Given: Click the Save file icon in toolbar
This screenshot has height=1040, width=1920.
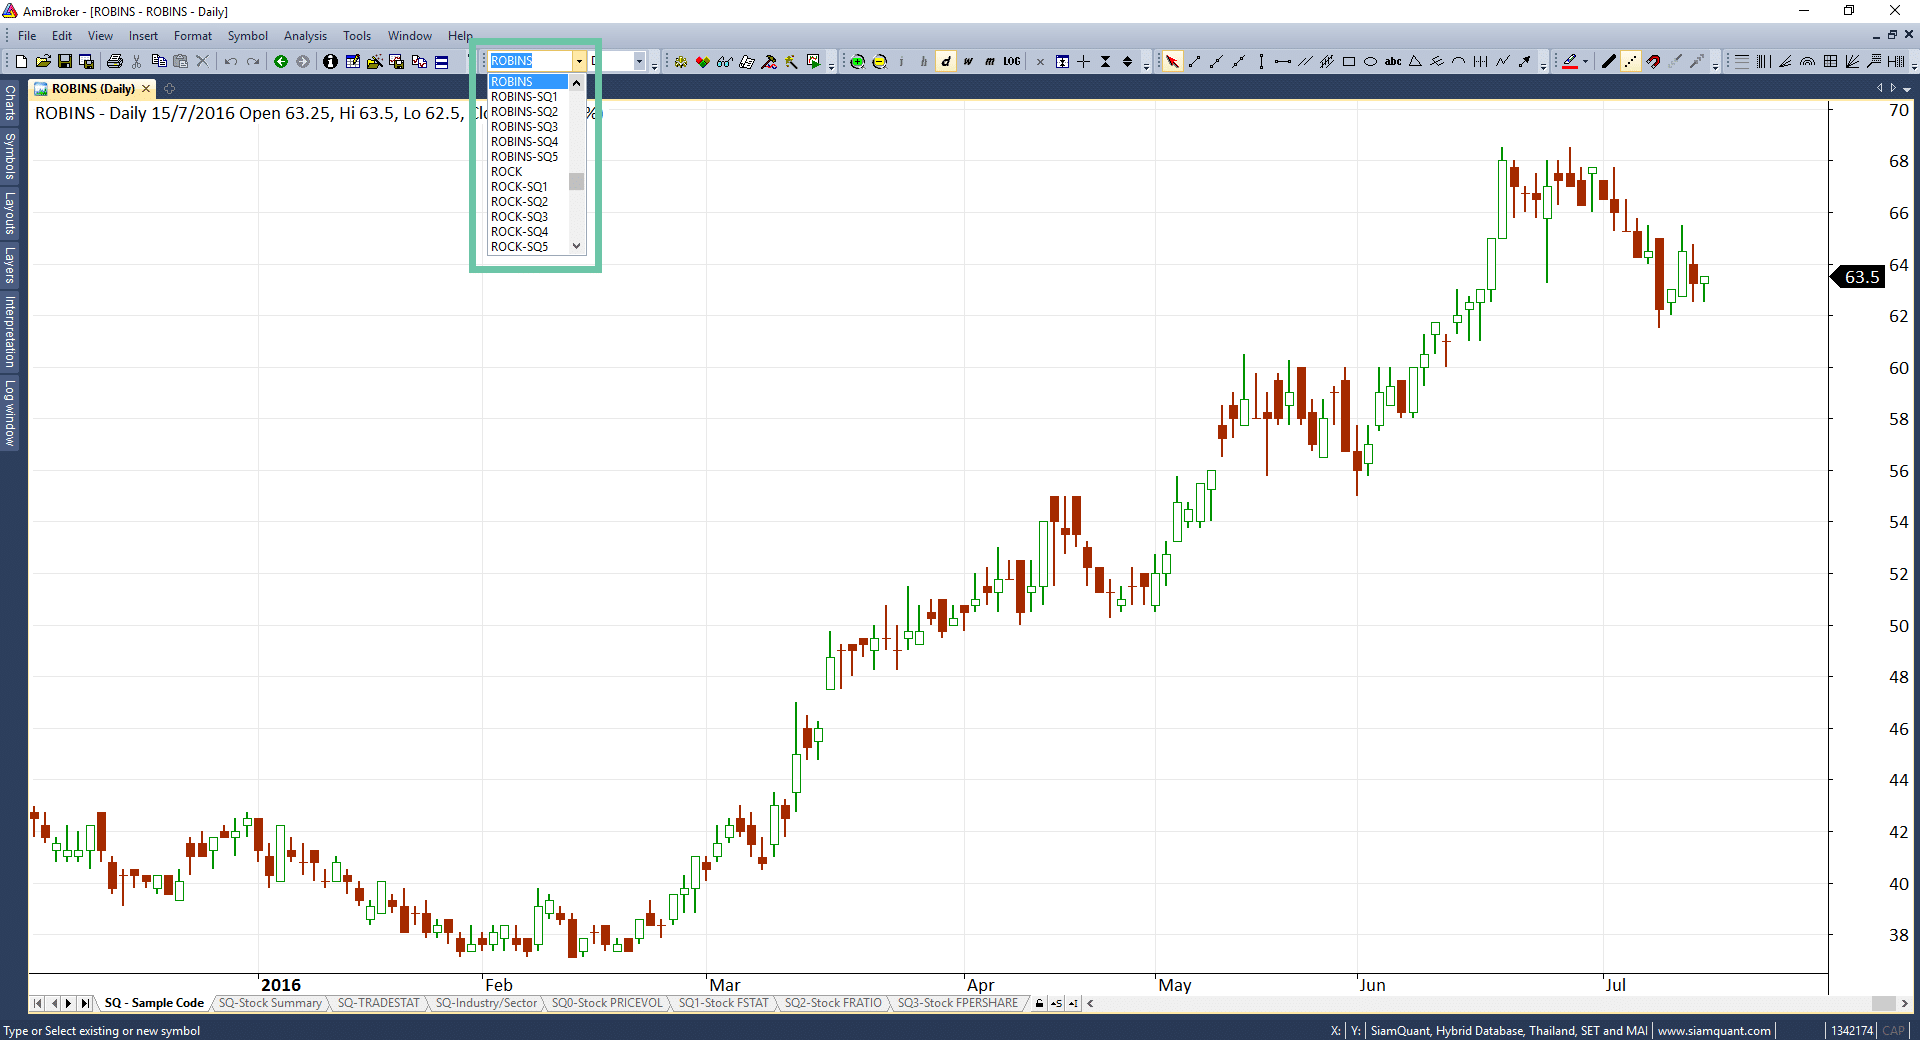Looking at the screenshot, I should click(x=65, y=62).
